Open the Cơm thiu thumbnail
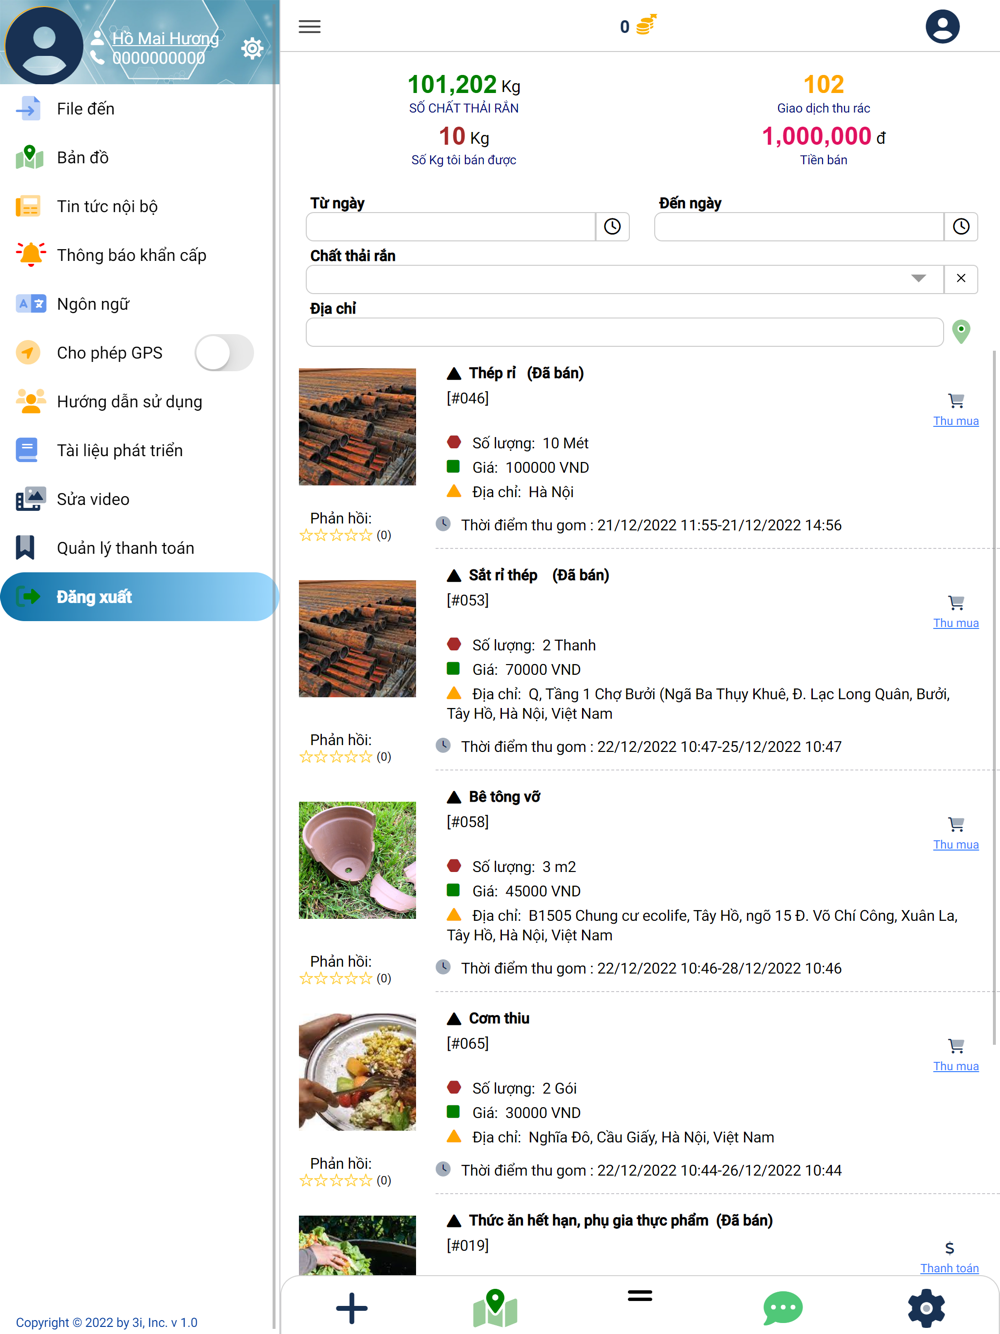This screenshot has height=1334, width=1000. point(357,1072)
